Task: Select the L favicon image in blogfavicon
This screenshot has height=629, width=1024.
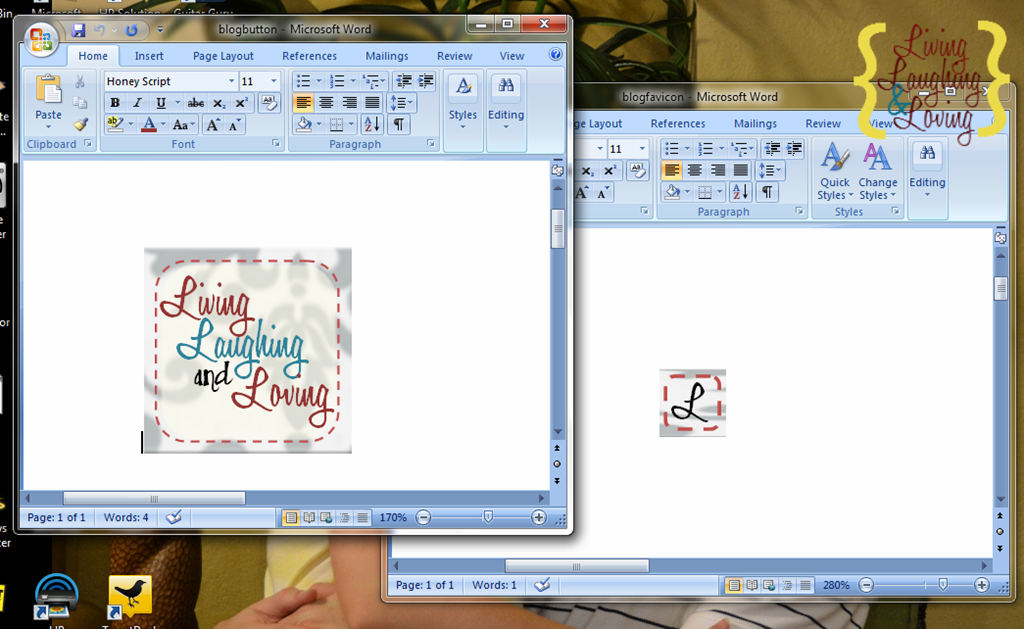Action: (x=693, y=403)
